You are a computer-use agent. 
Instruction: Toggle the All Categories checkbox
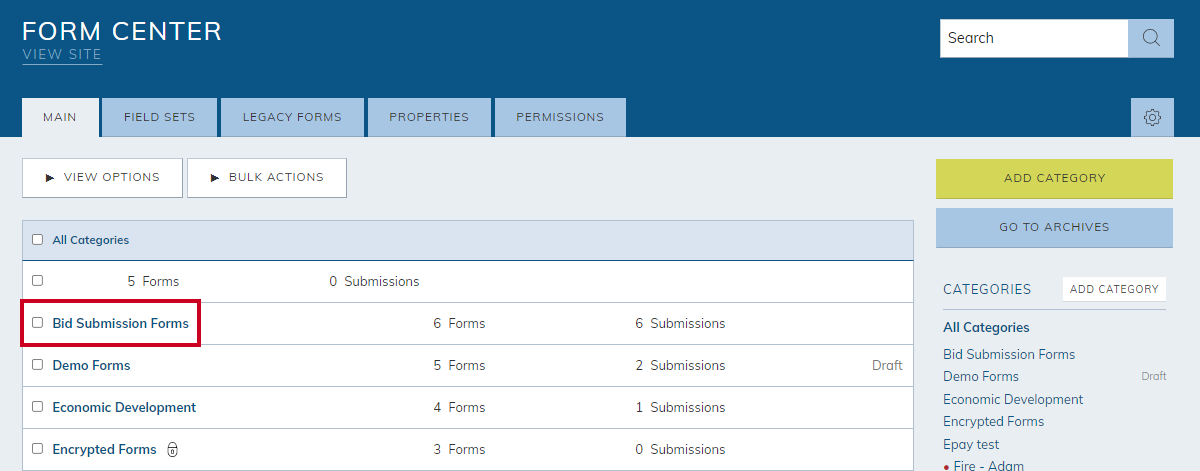point(38,240)
